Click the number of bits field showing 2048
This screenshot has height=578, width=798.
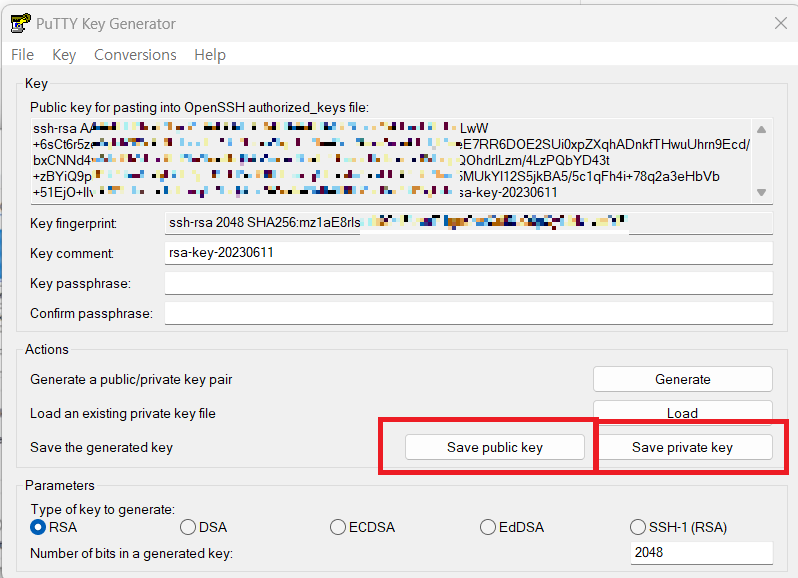click(702, 553)
